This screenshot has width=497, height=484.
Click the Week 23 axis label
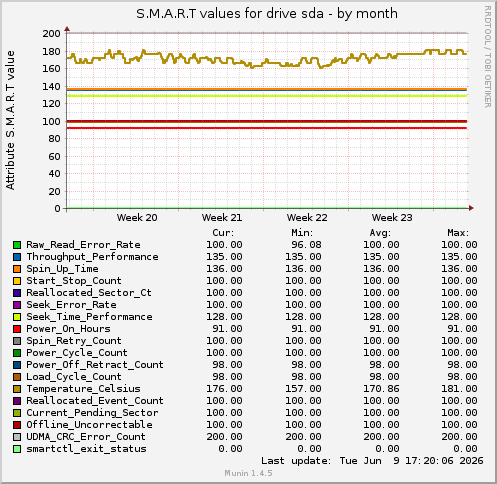coord(392,218)
